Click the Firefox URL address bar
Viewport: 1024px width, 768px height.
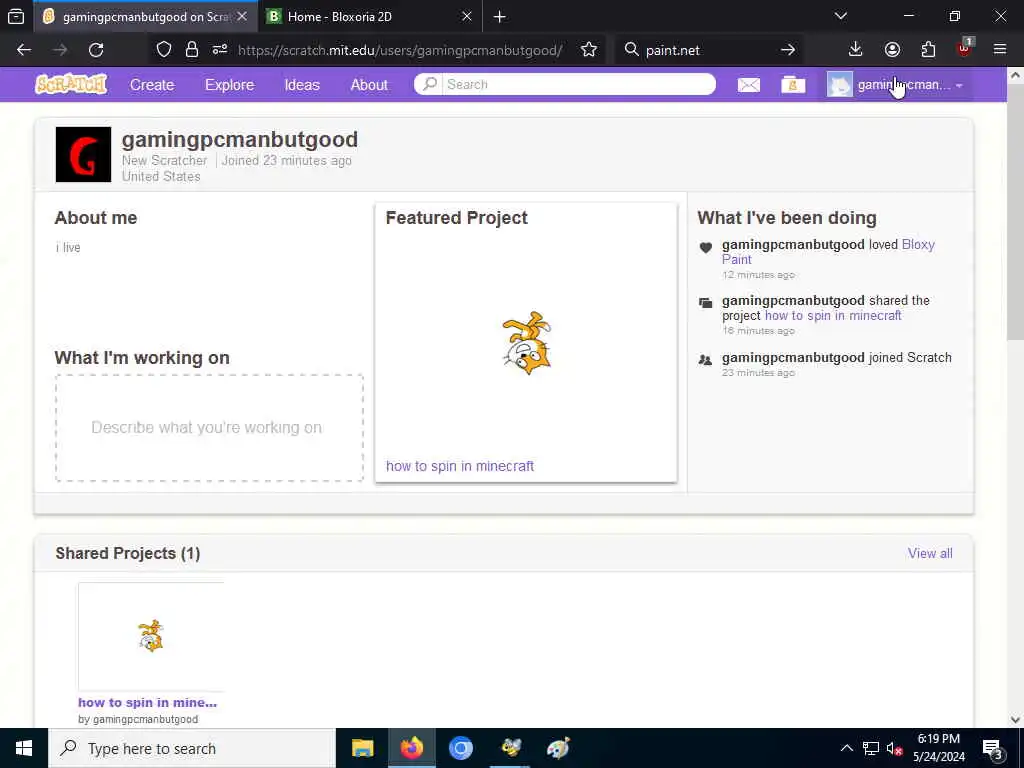pos(400,50)
